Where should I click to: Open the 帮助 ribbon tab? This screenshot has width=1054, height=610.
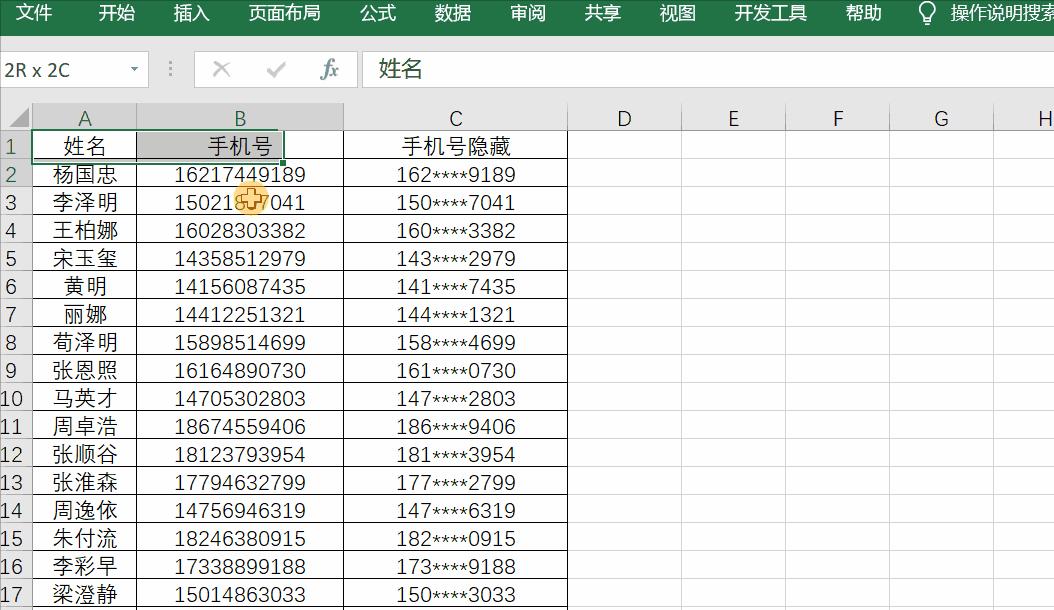[x=864, y=14]
